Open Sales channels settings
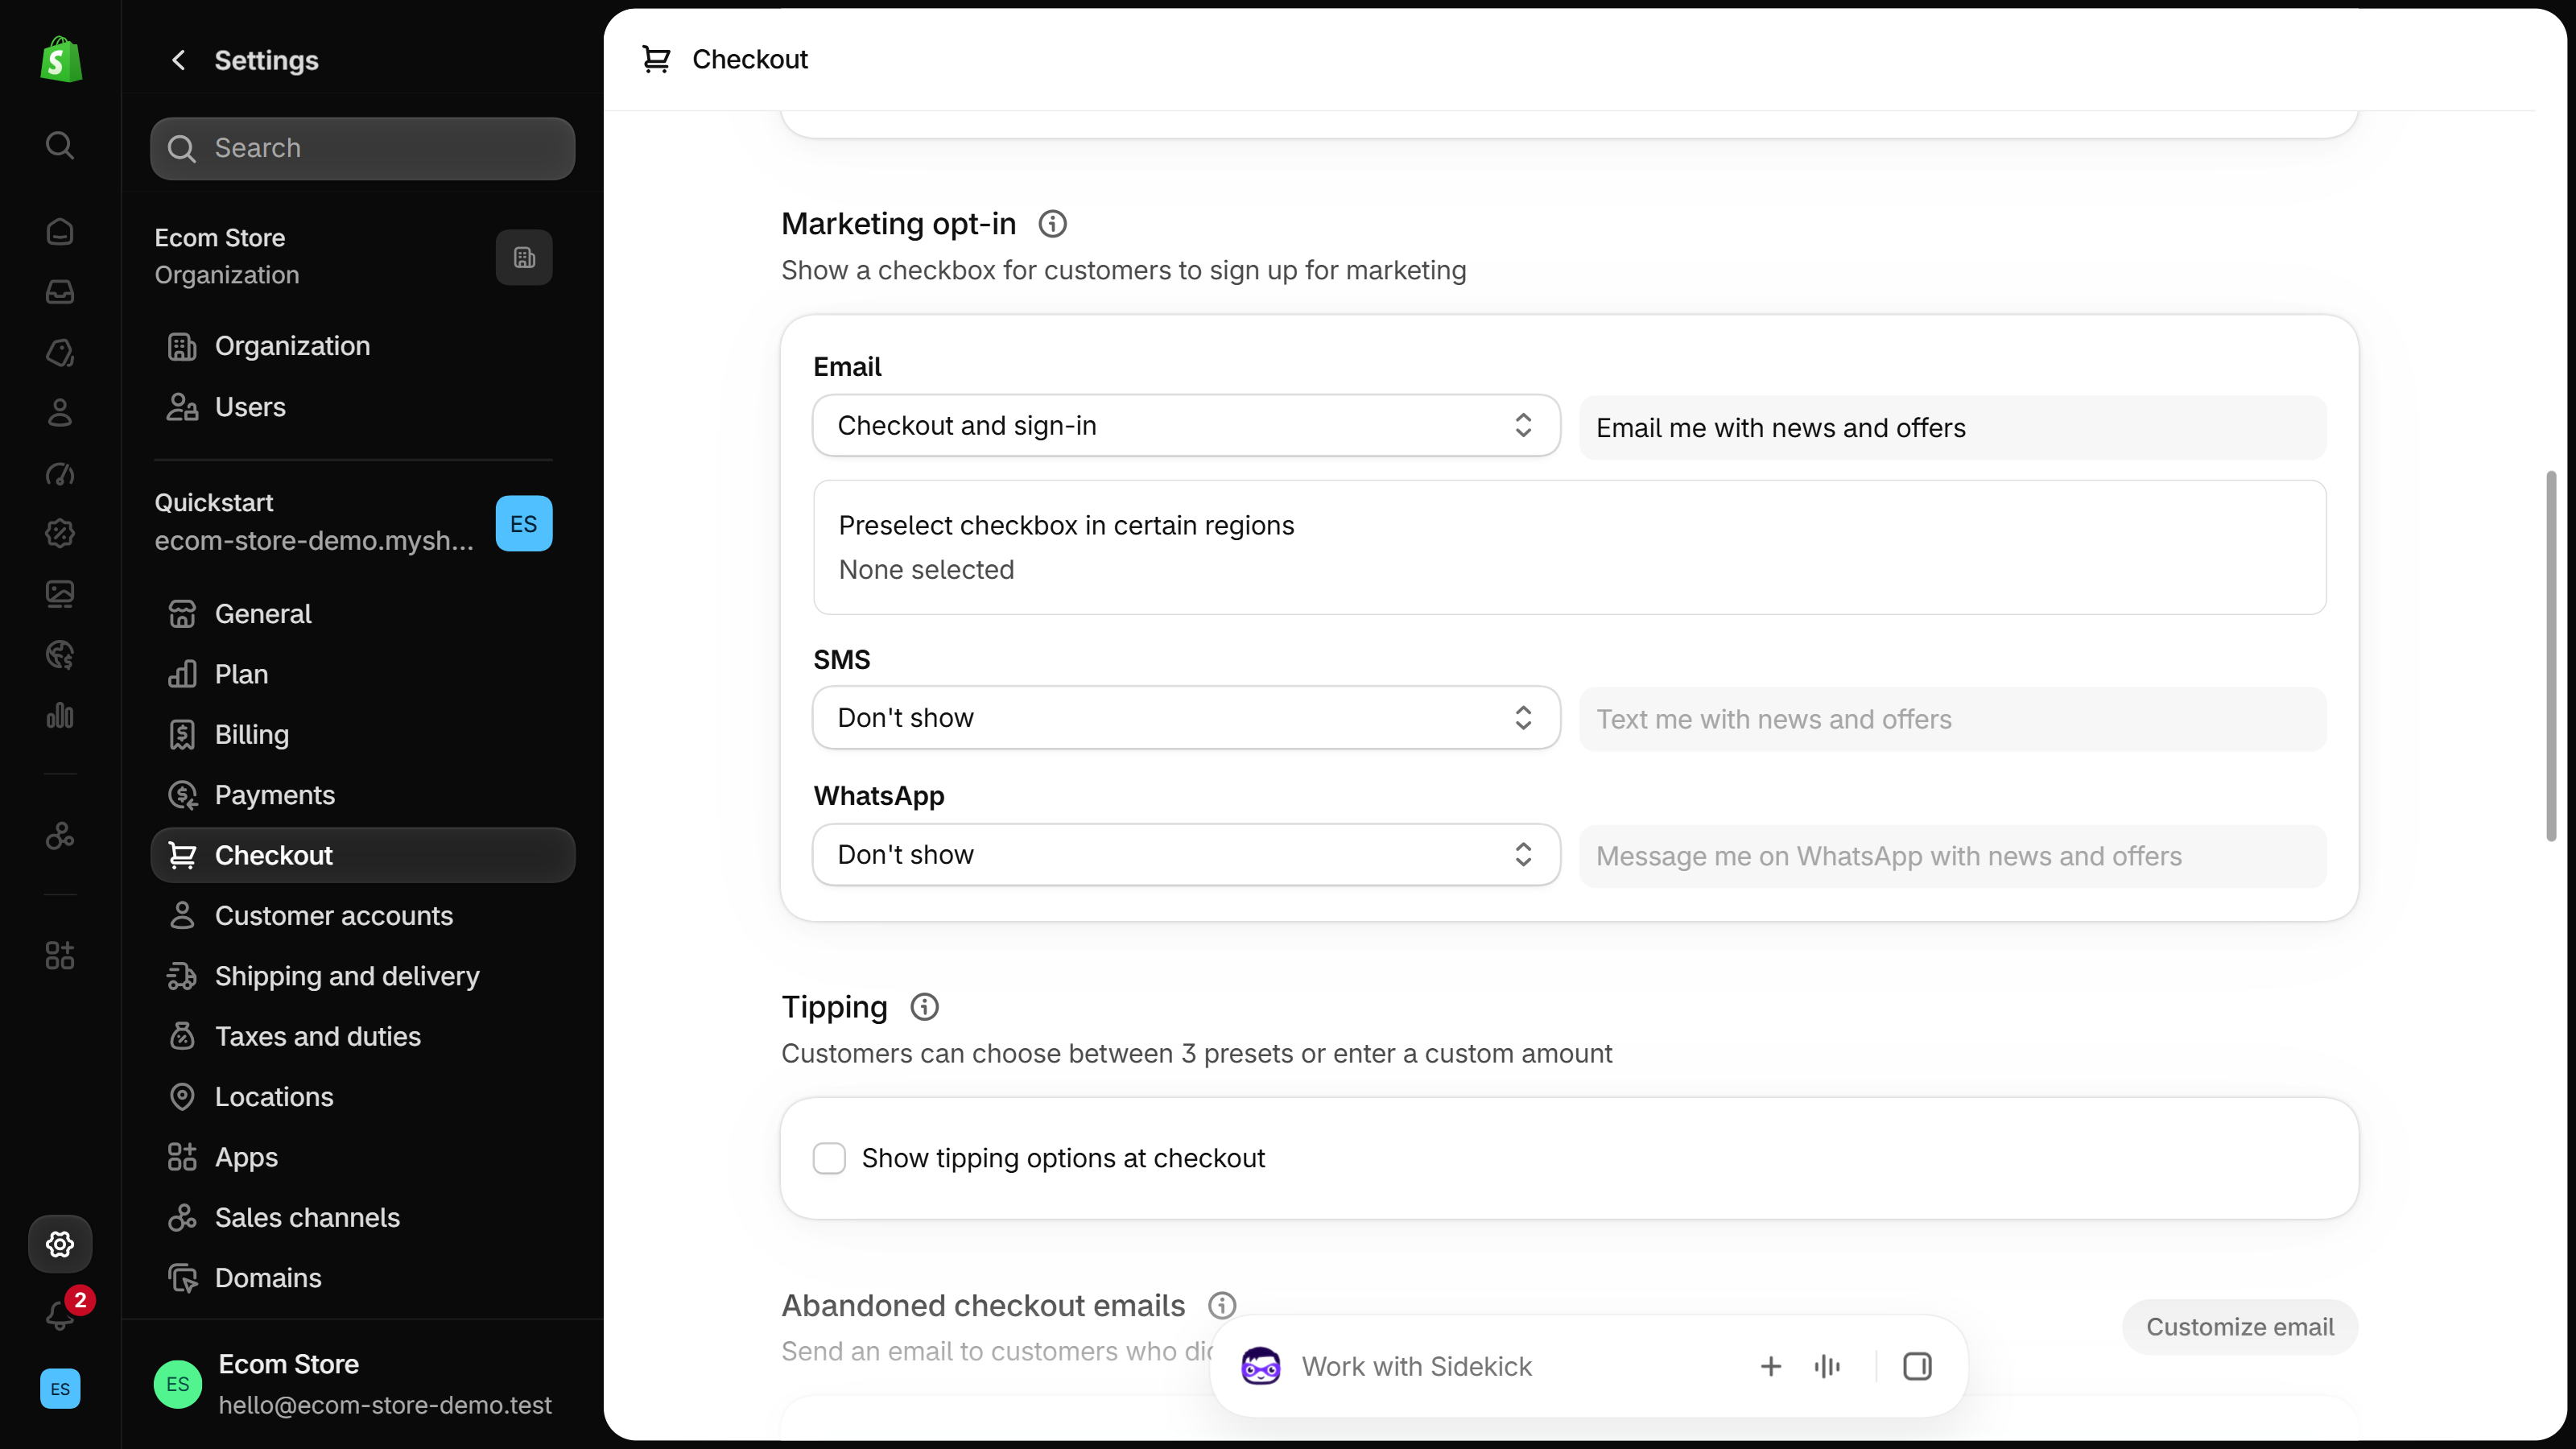The image size is (2576, 1449). click(363, 1218)
